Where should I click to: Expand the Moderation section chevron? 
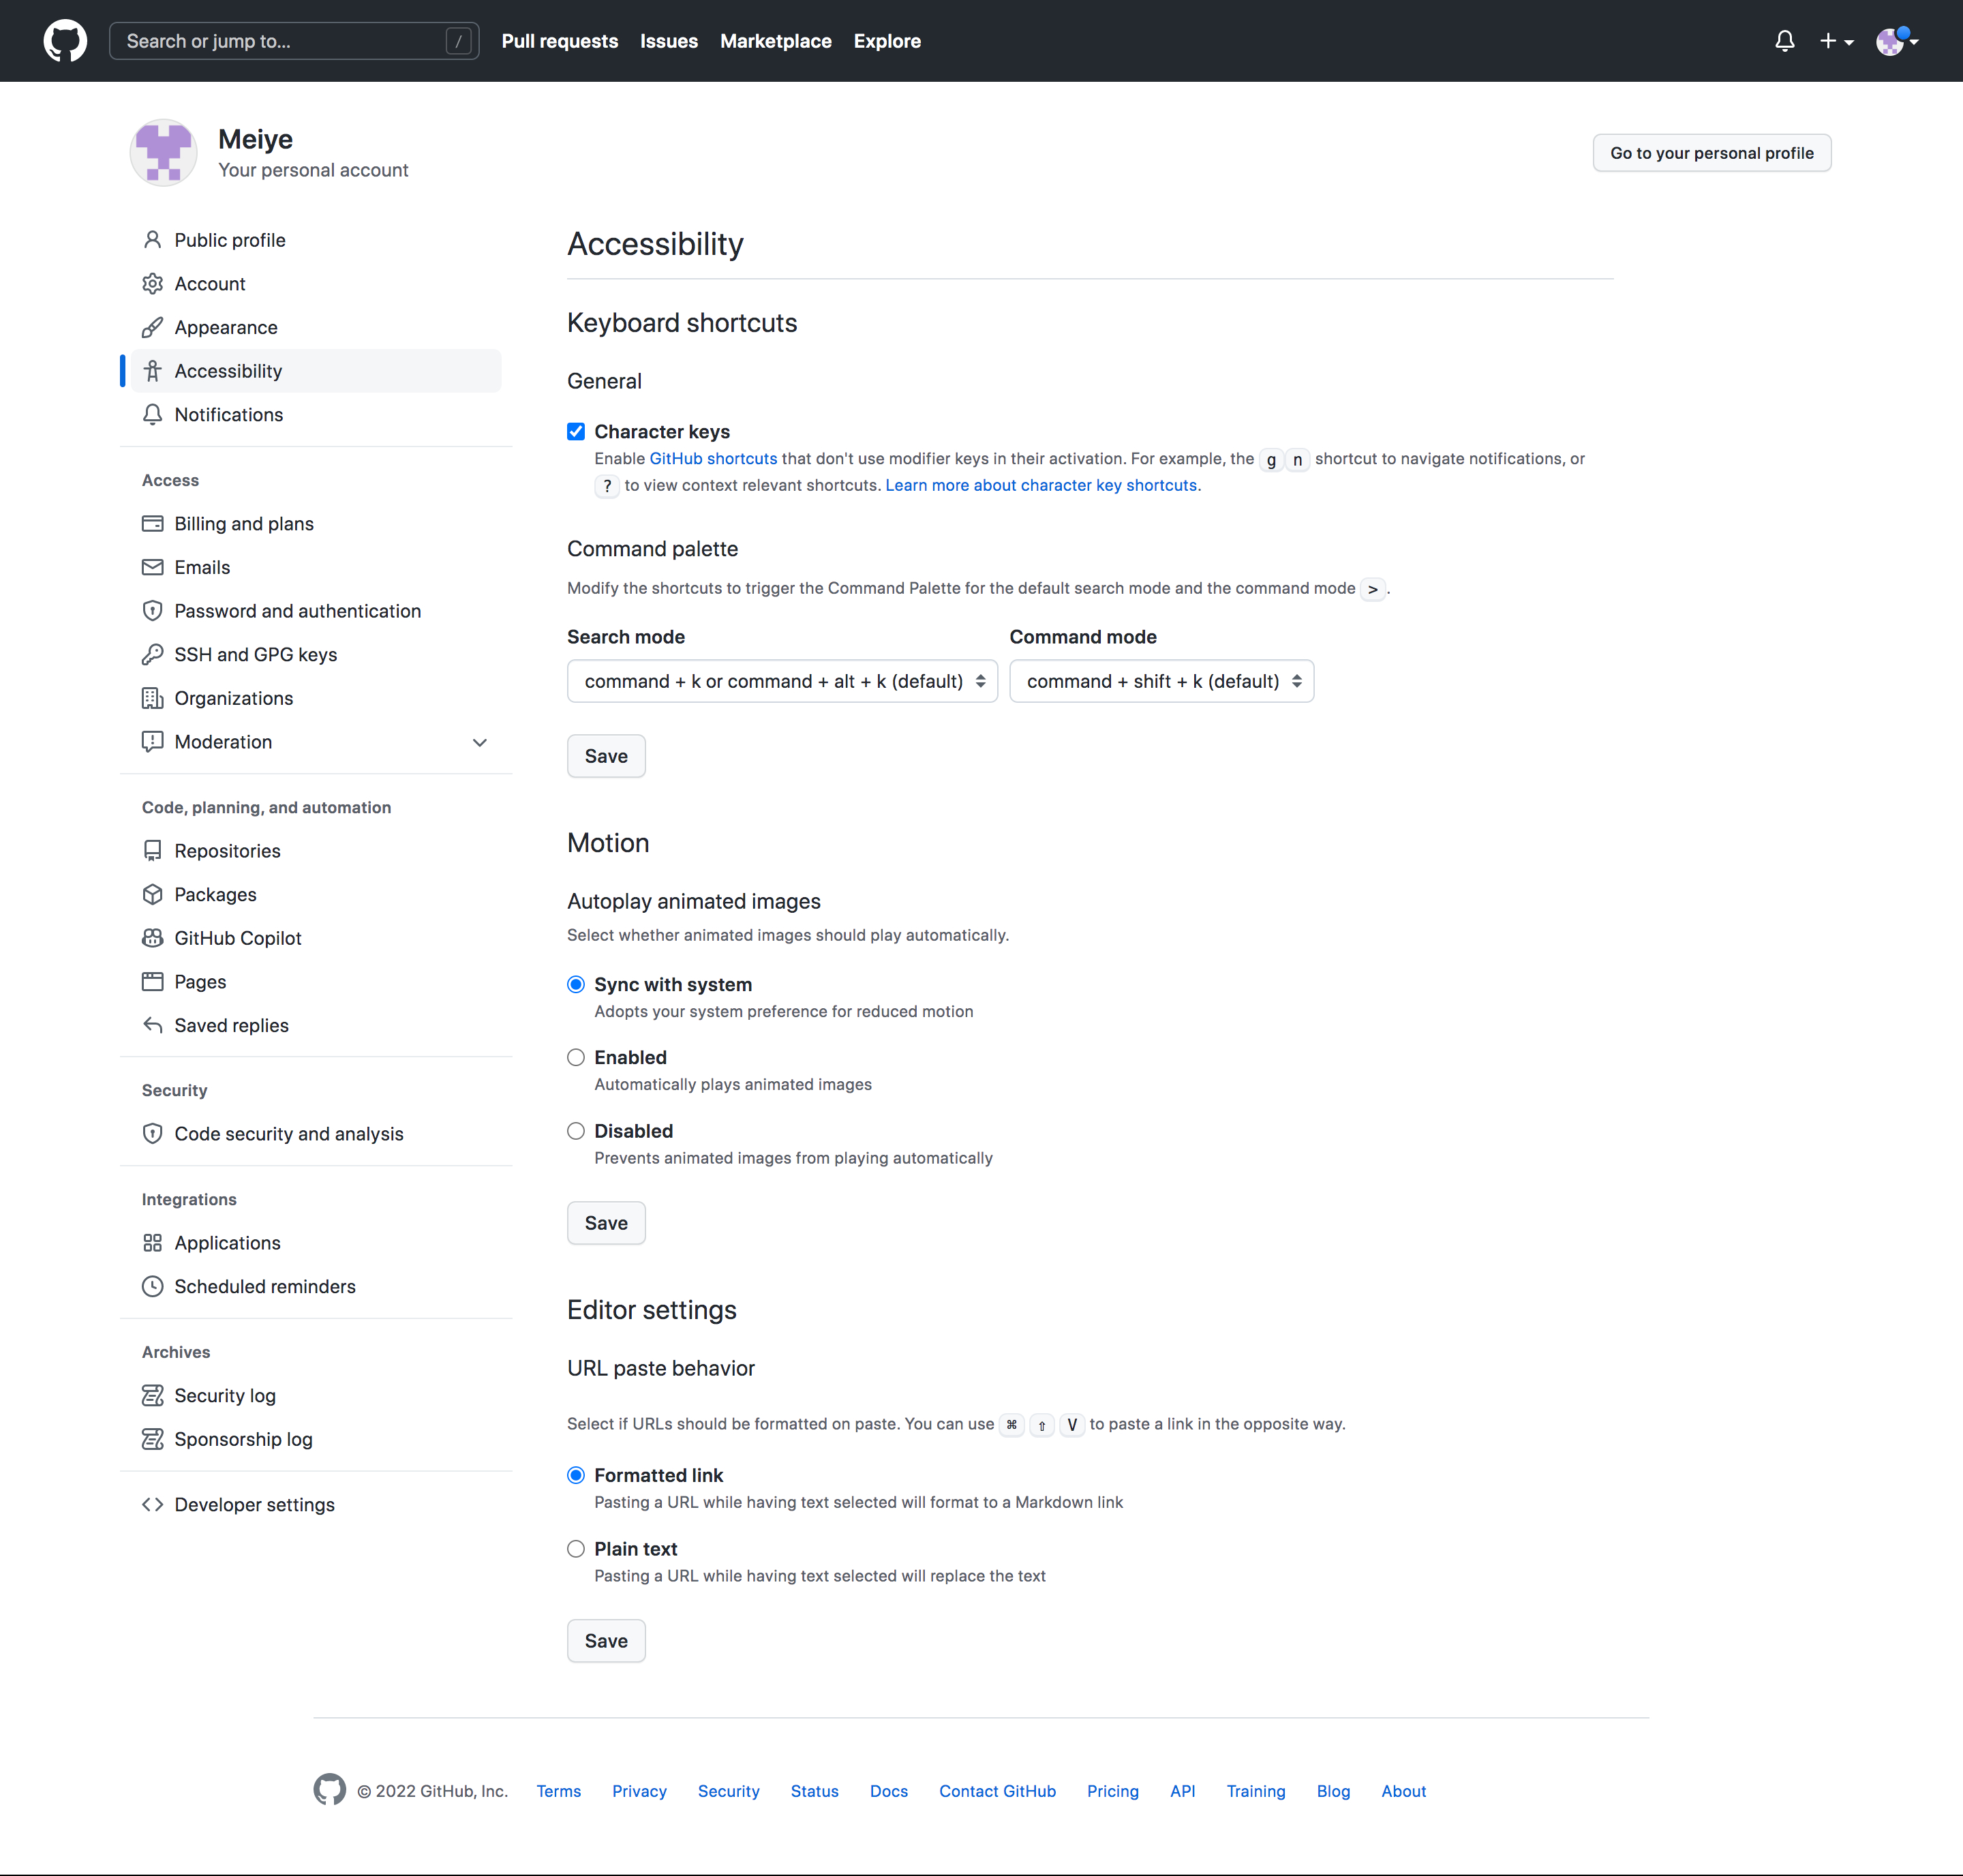[480, 742]
